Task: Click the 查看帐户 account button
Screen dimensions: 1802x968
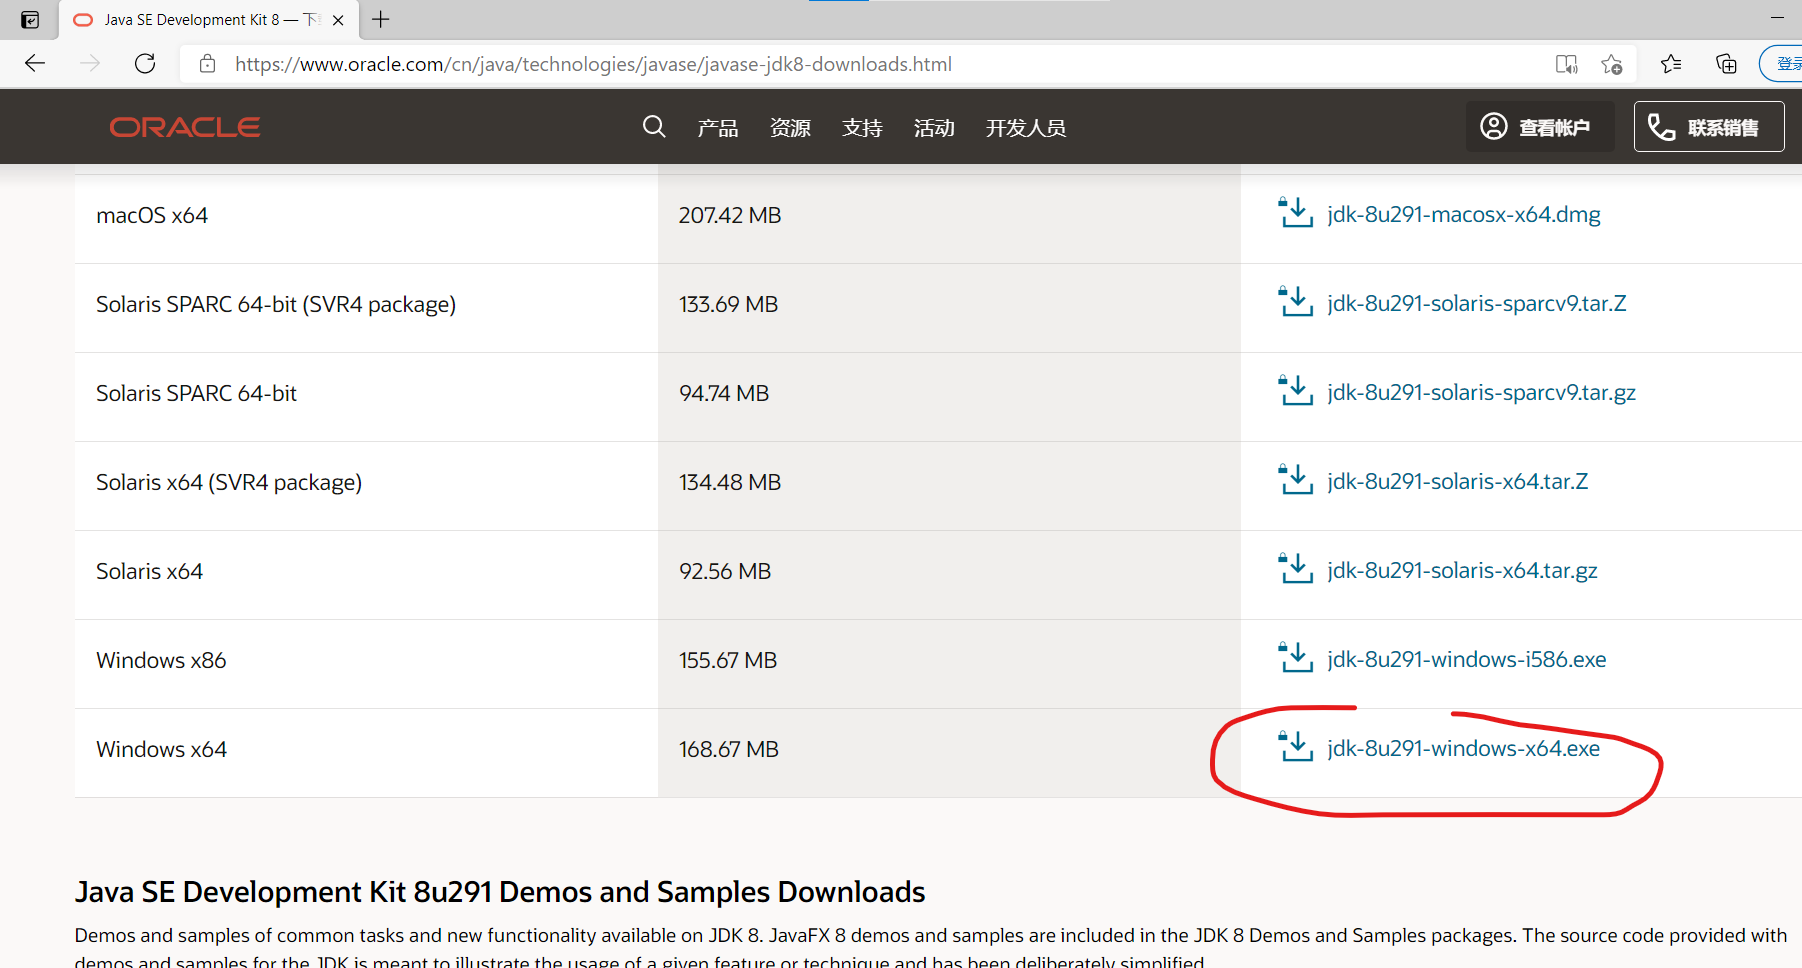Action: pyautogui.click(x=1539, y=127)
